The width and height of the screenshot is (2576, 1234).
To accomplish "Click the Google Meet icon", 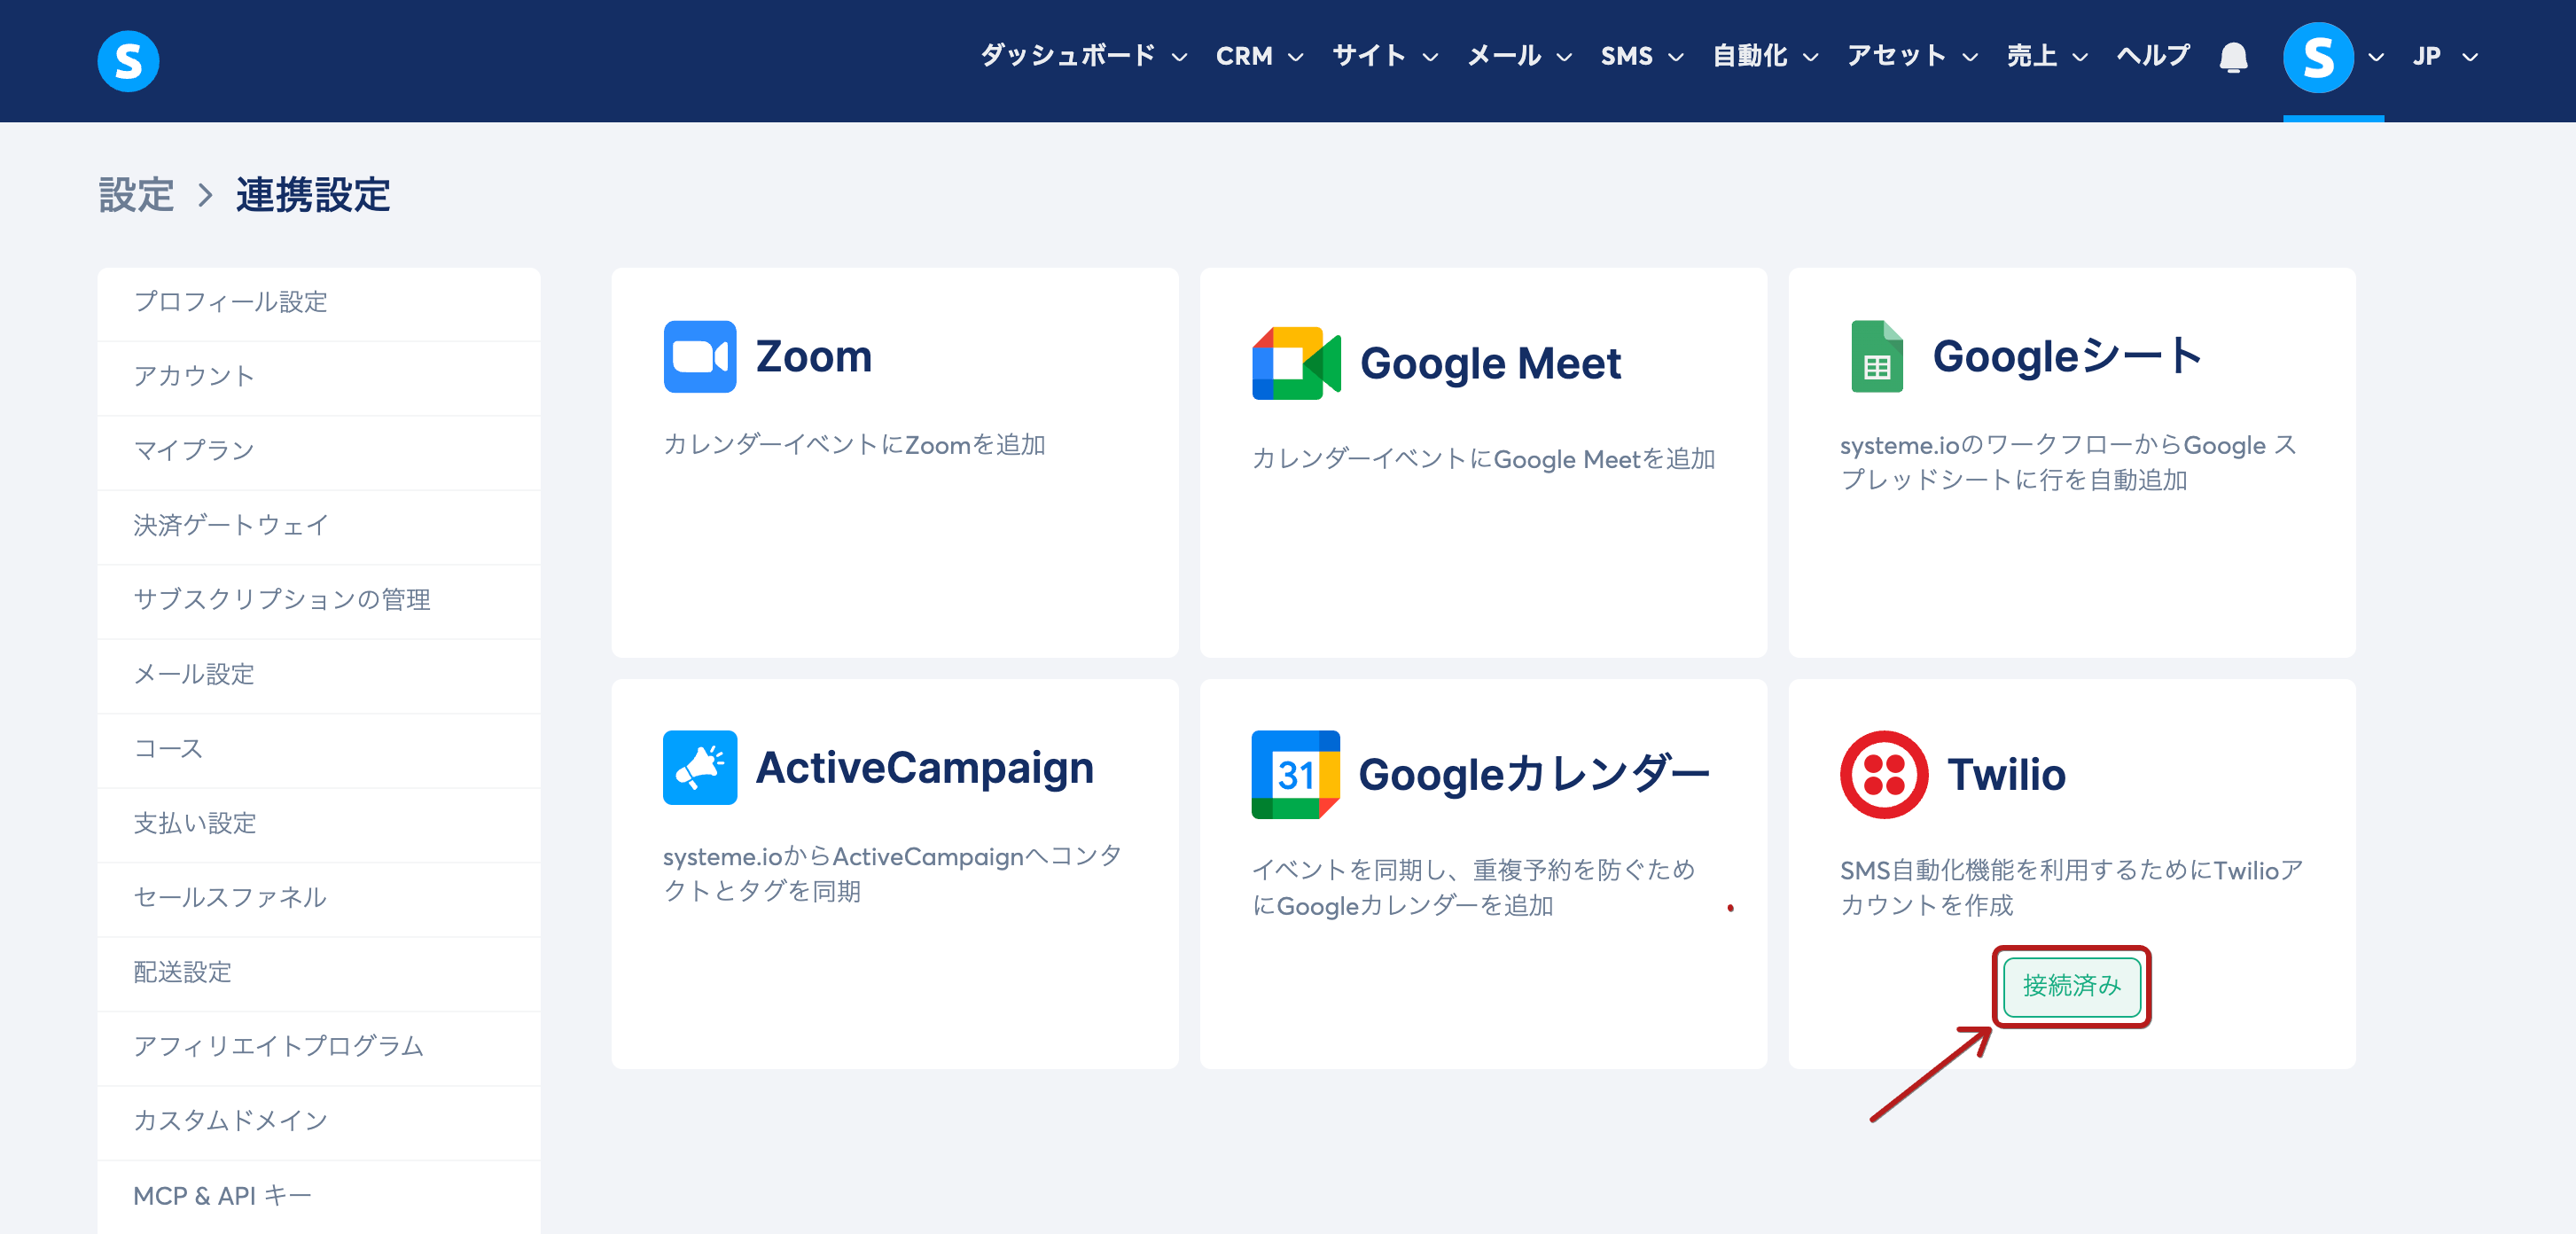I will pyautogui.click(x=1296, y=363).
